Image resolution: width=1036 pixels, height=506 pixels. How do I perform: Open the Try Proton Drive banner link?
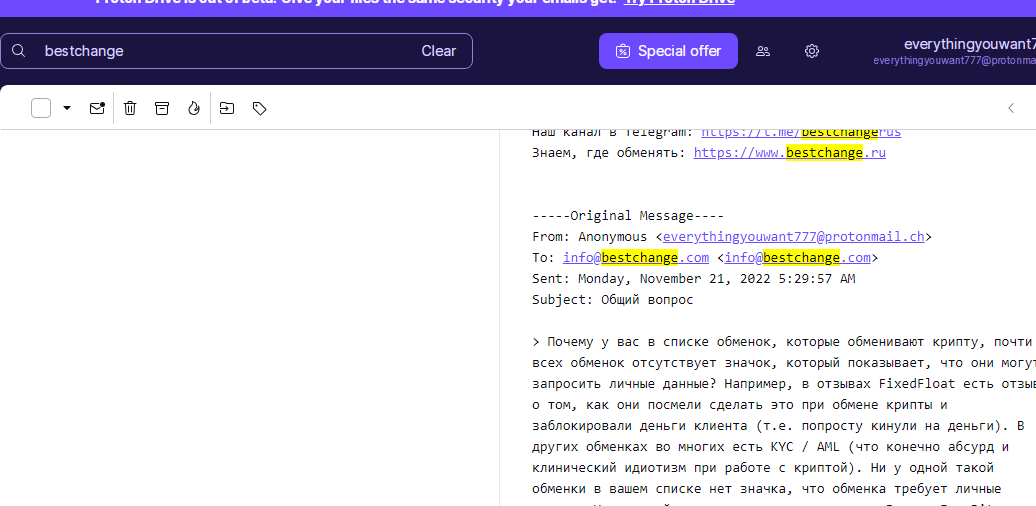(679, 2)
